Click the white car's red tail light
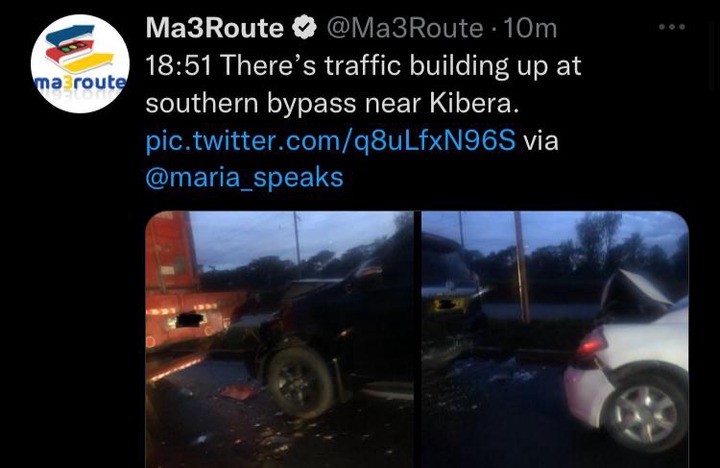This screenshot has width=720, height=468. 592,344
